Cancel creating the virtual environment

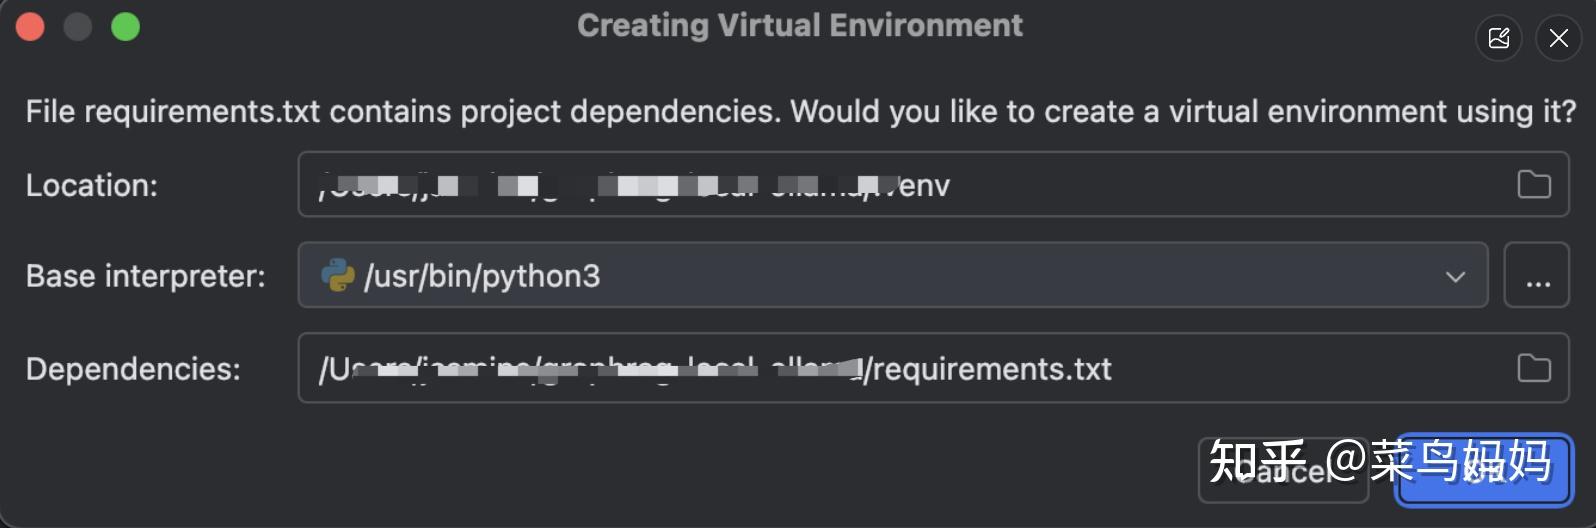(1283, 470)
